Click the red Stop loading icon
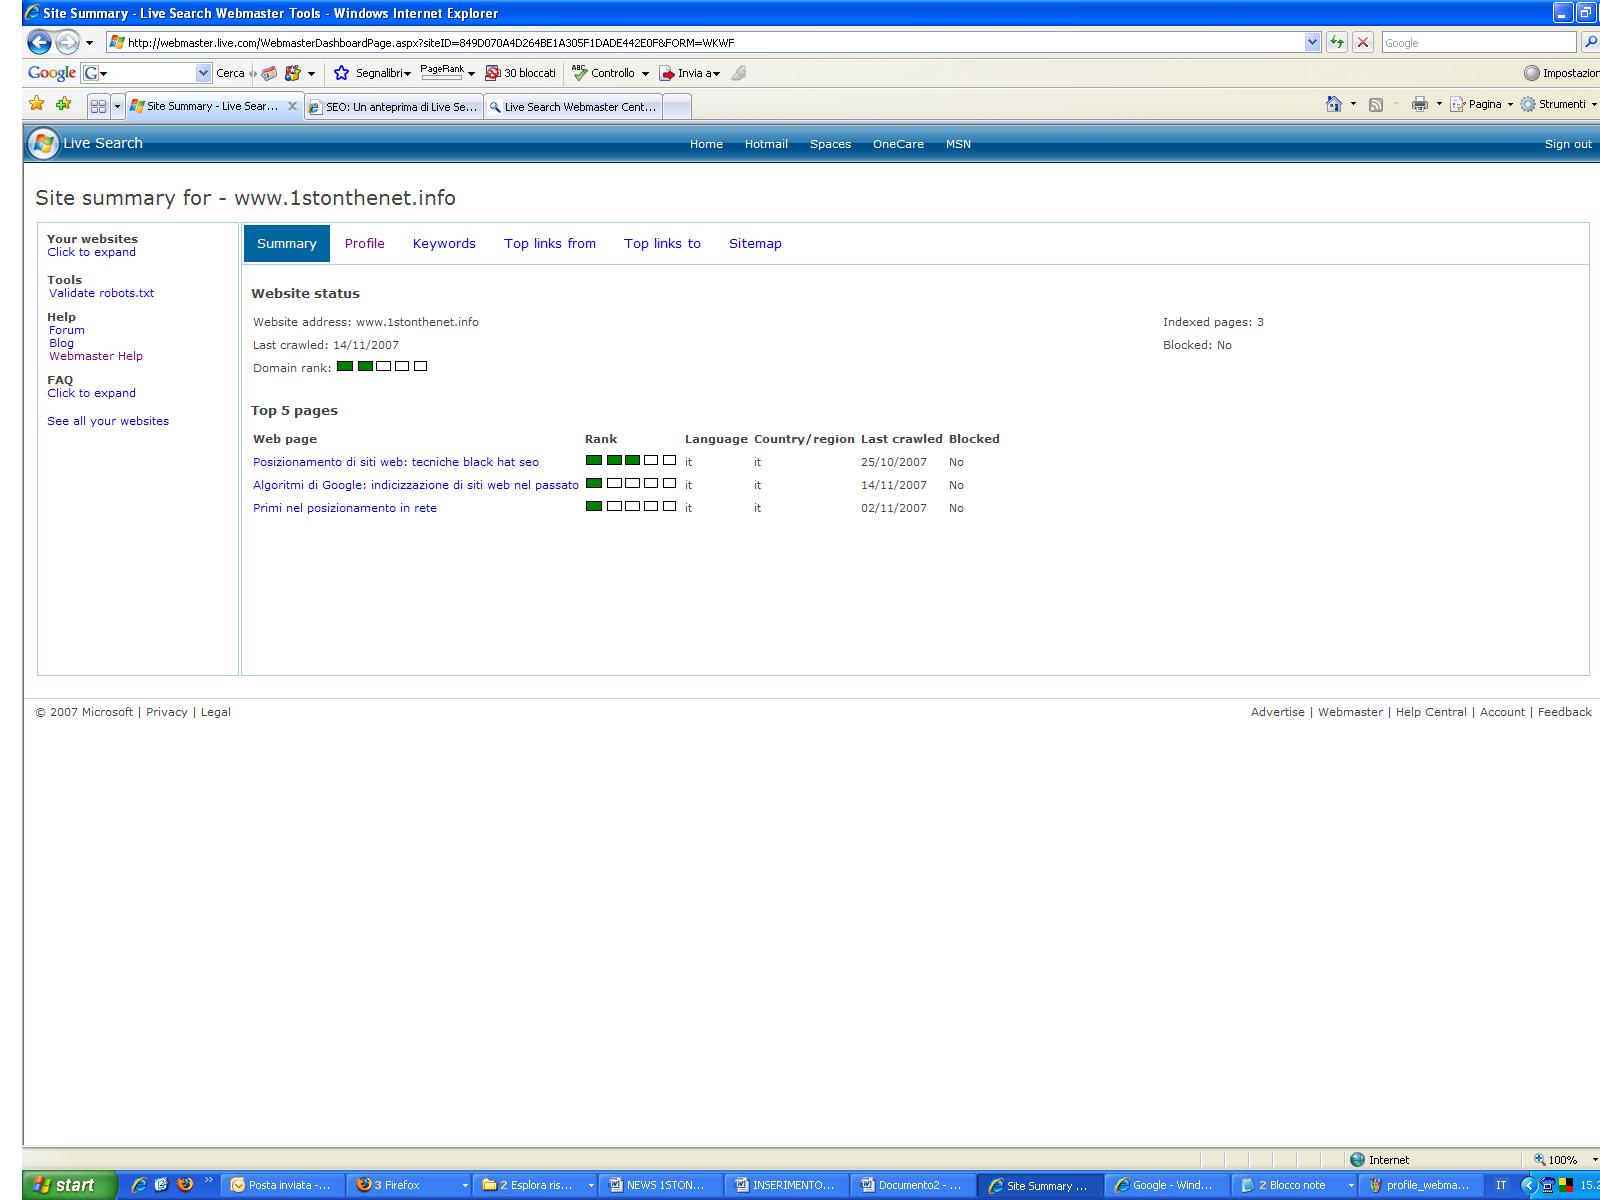This screenshot has height=1200, width=1600. [x=1362, y=42]
